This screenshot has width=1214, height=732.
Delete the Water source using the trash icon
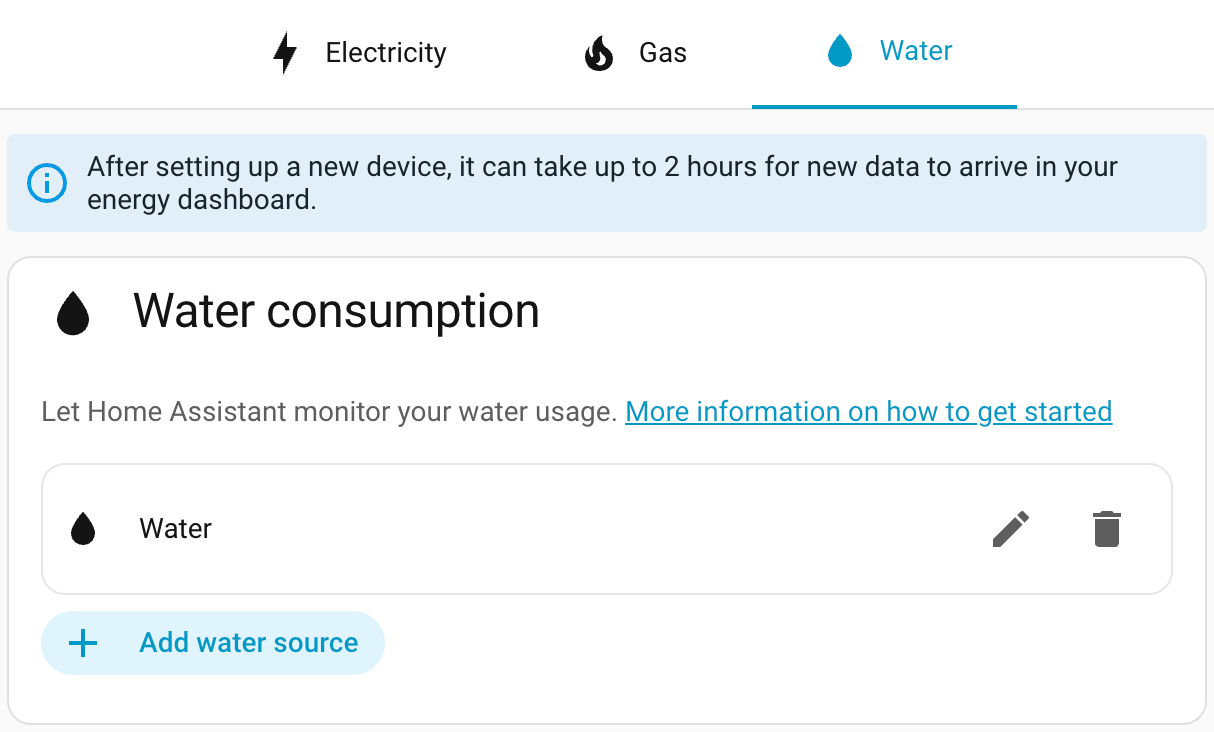point(1105,529)
